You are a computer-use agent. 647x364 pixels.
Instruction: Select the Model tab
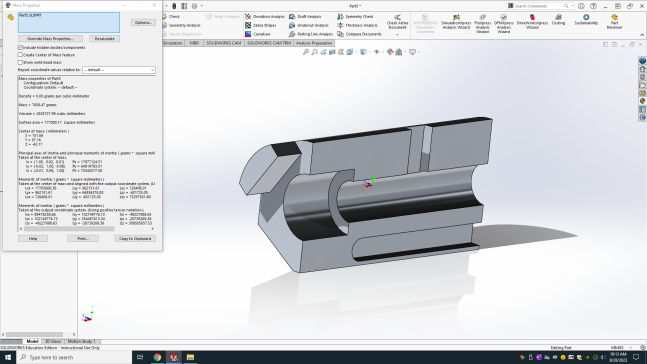click(x=32, y=341)
